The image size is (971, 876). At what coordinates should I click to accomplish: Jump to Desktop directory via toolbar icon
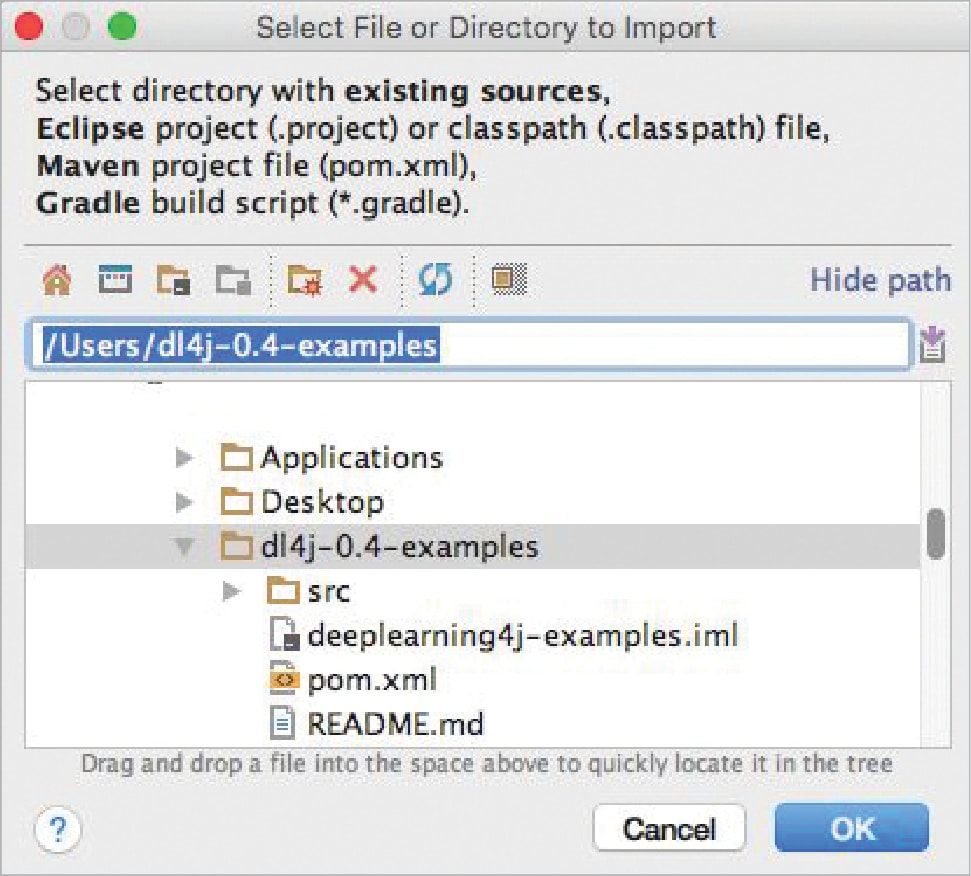coord(114,281)
